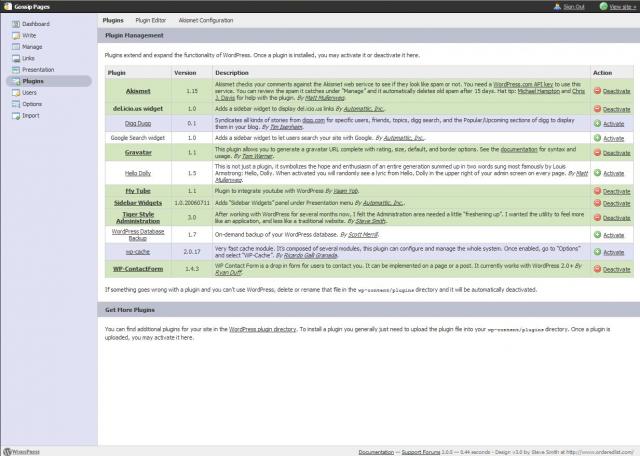
Task: Click Deactivate link for WP-ContactForm
Action: pyautogui.click(x=616, y=269)
